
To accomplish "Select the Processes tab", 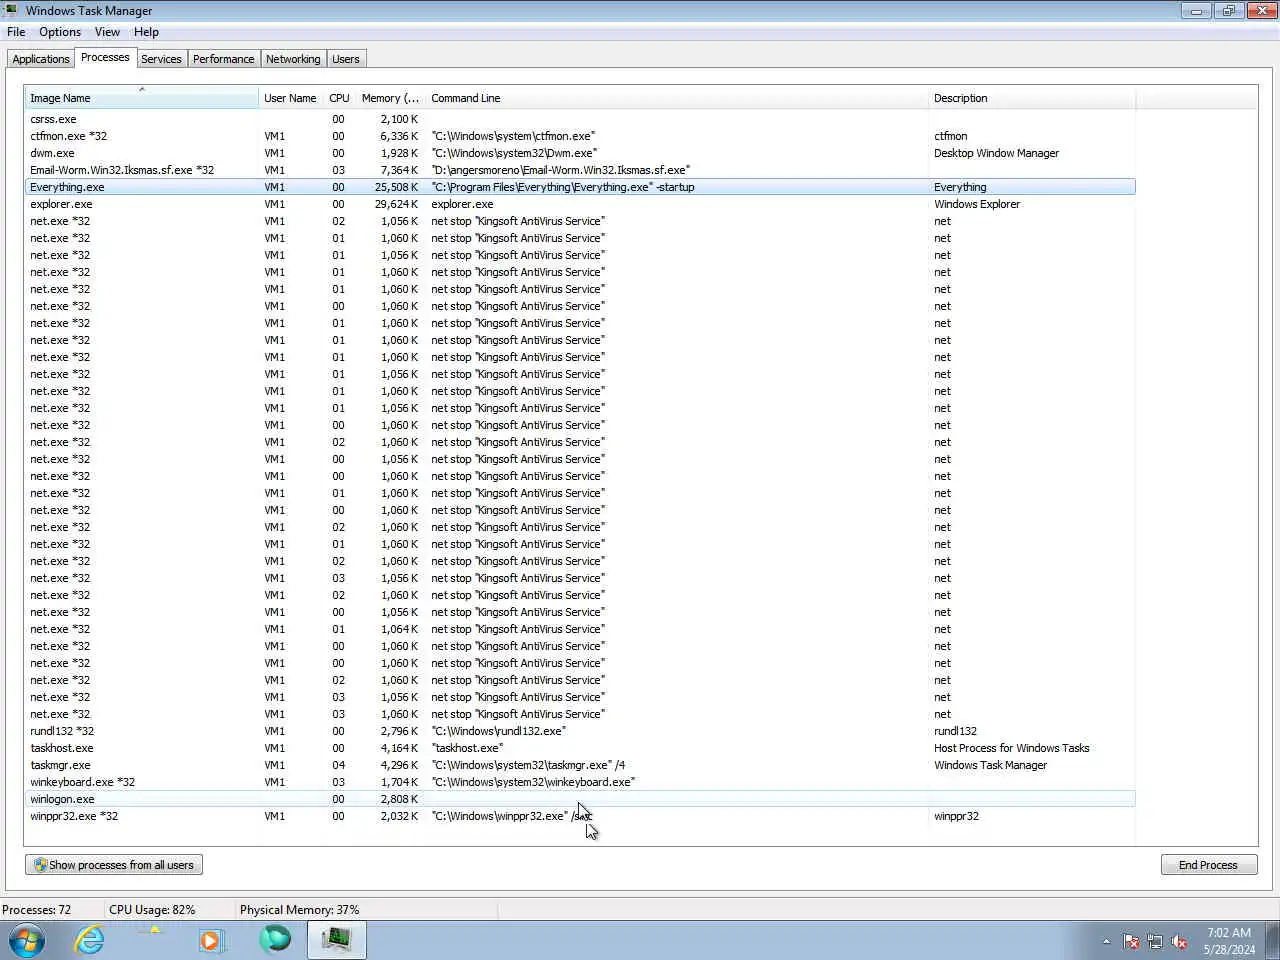I will pyautogui.click(x=105, y=57).
